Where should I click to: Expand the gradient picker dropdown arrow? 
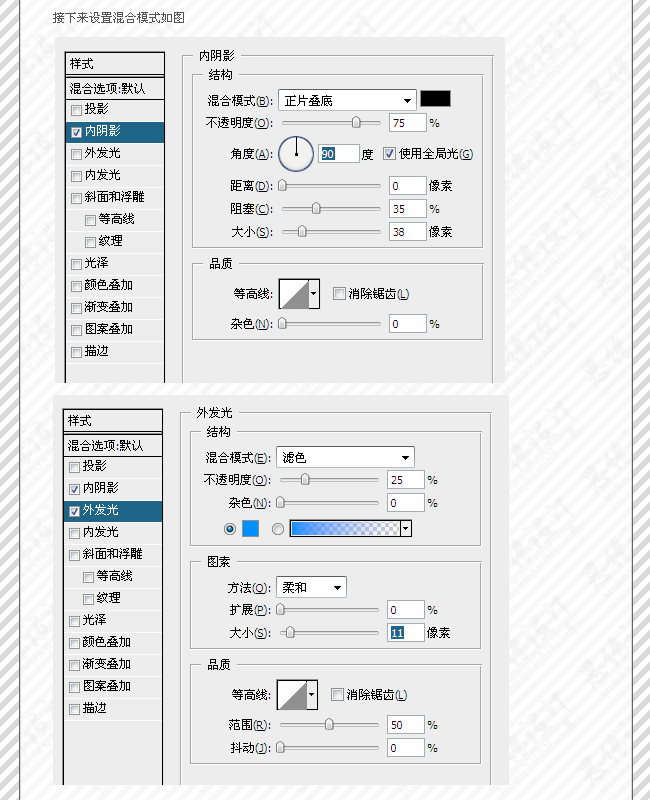click(x=406, y=529)
